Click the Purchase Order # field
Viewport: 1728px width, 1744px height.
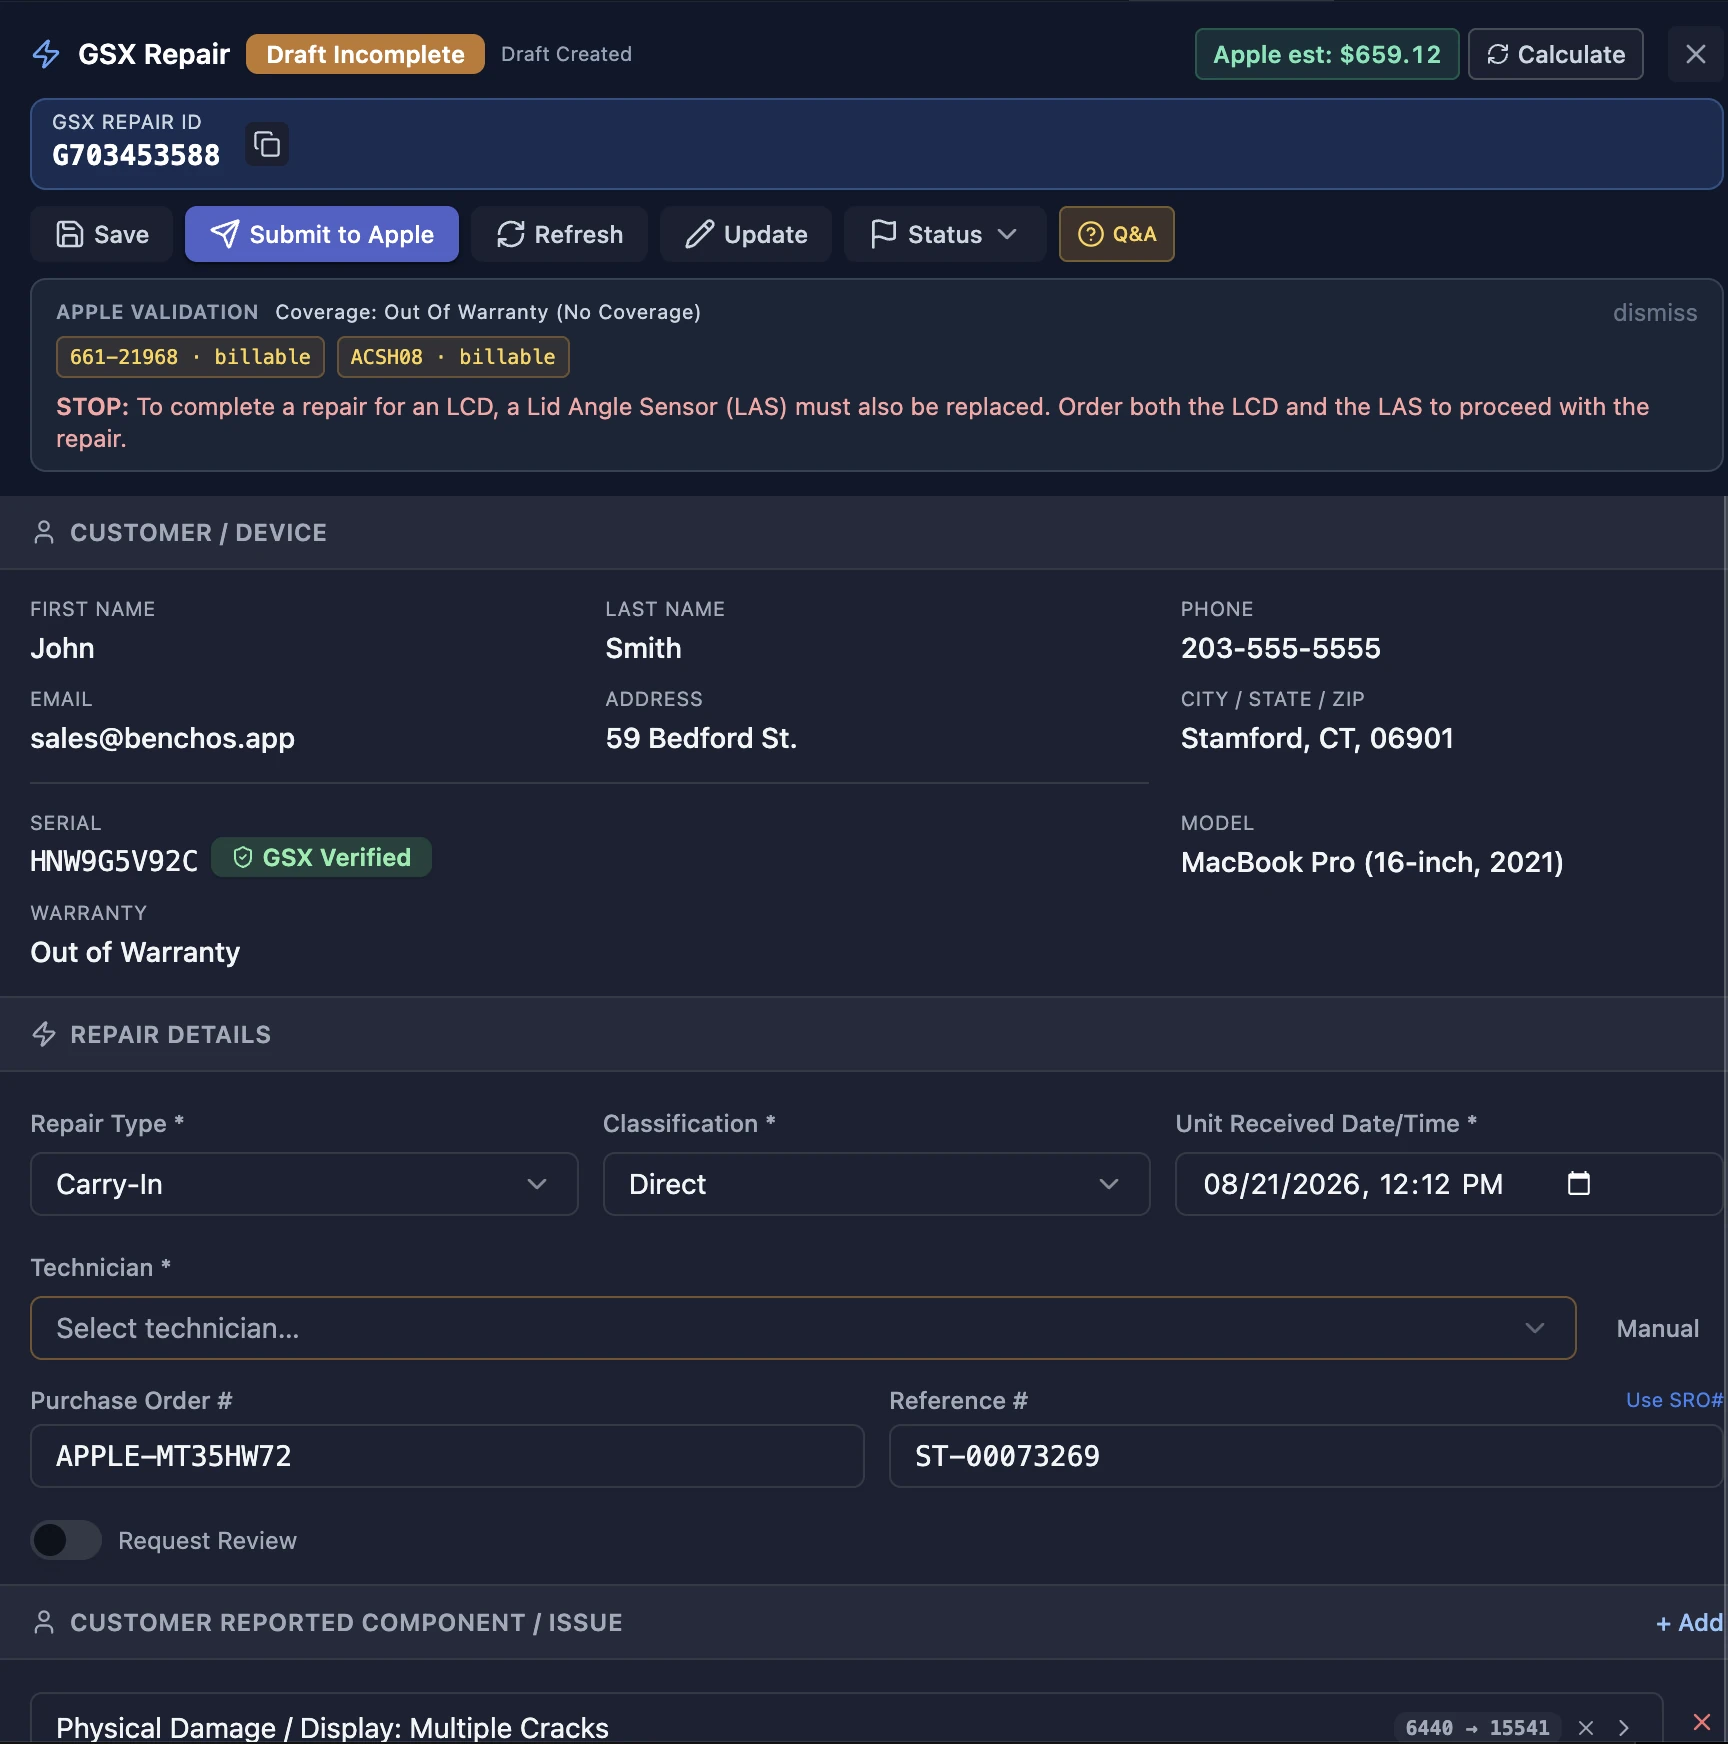[447, 1456]
